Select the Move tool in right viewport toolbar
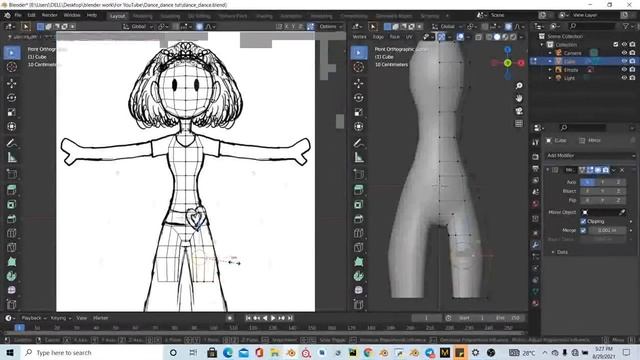The image size is (640, 360). tap(359, 83)
